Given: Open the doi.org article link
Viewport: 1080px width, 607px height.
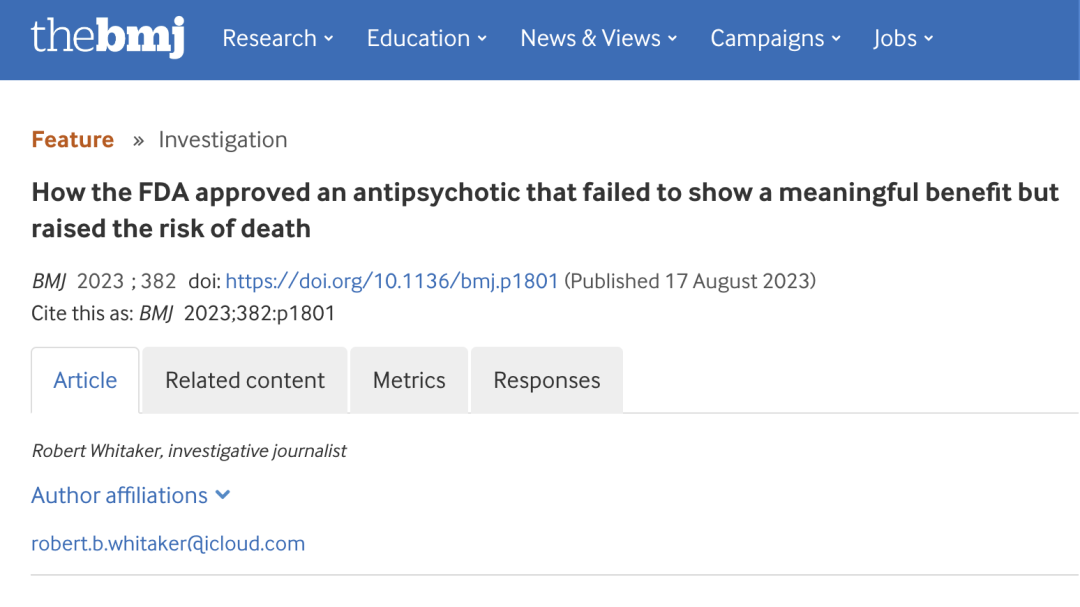Looking at the screenshot, I should coord(391,281).
